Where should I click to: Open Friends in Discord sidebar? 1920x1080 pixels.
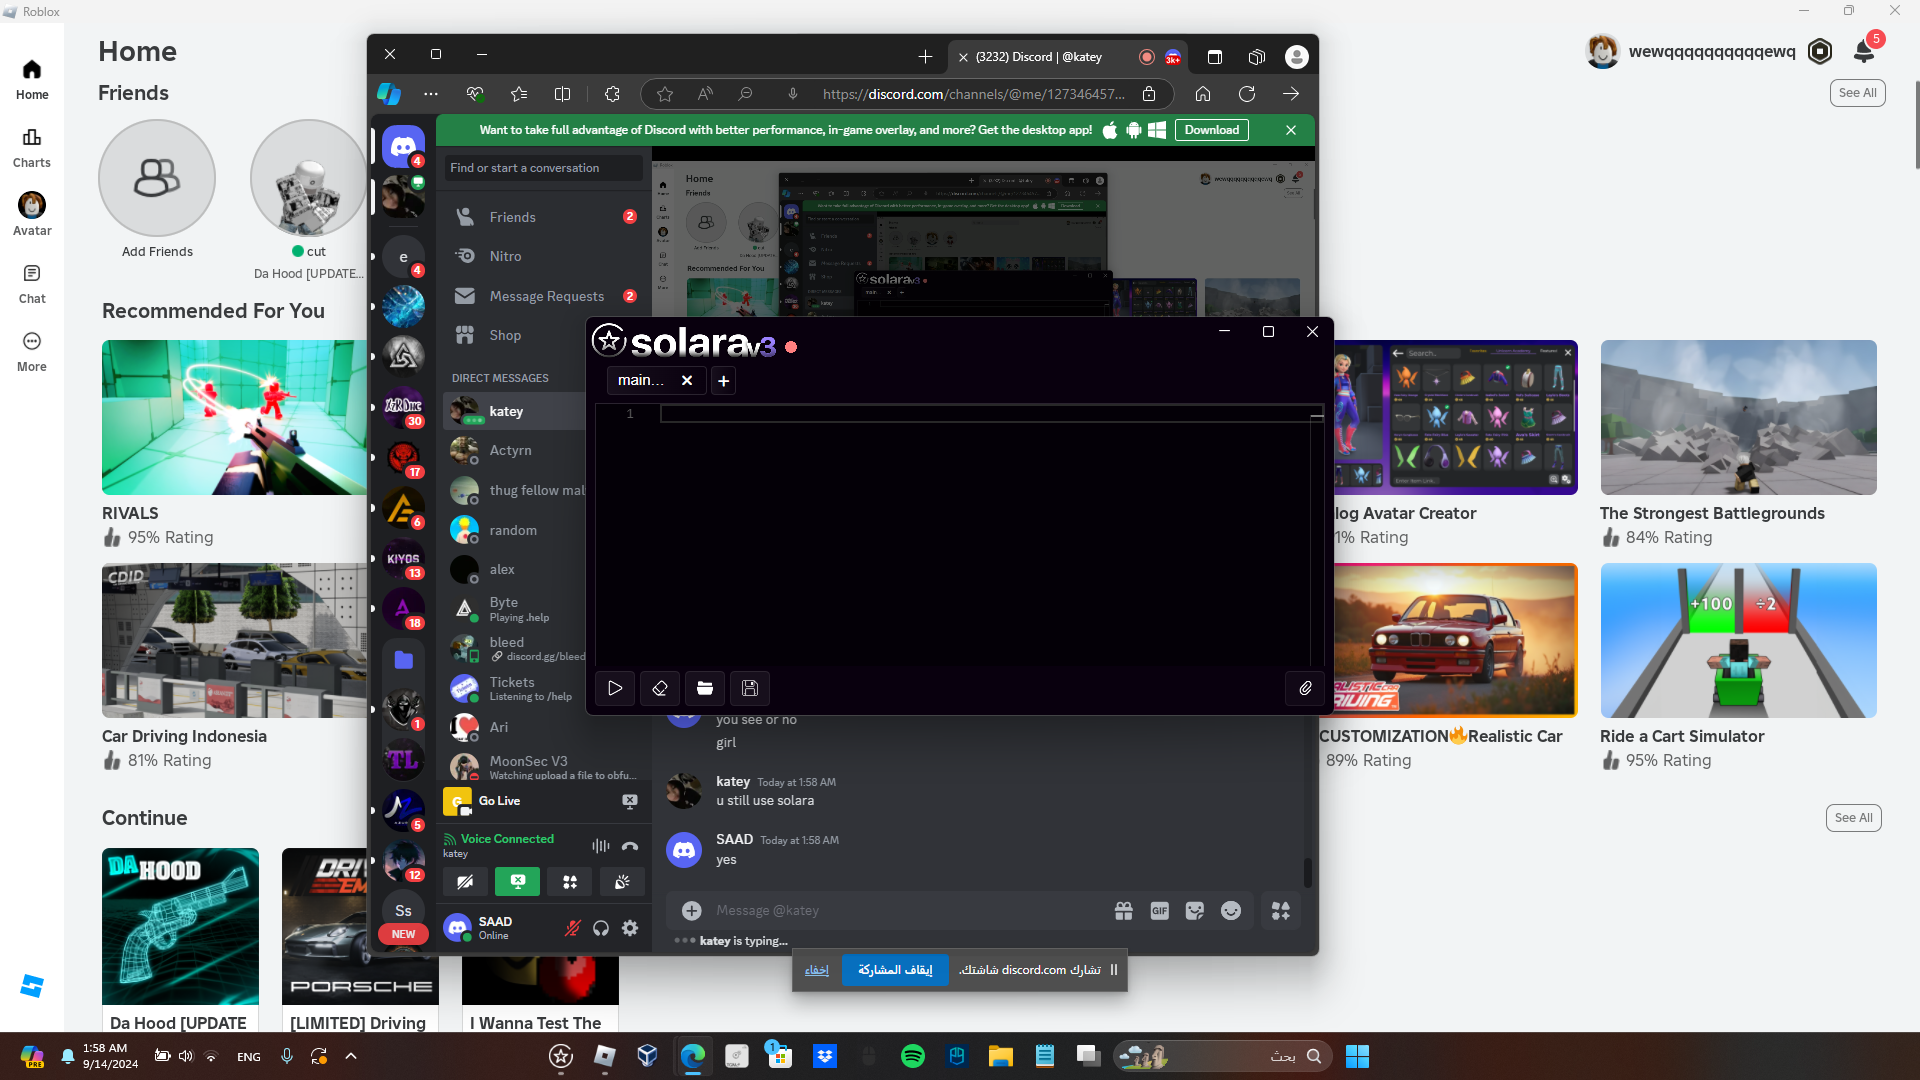point(544,217)
